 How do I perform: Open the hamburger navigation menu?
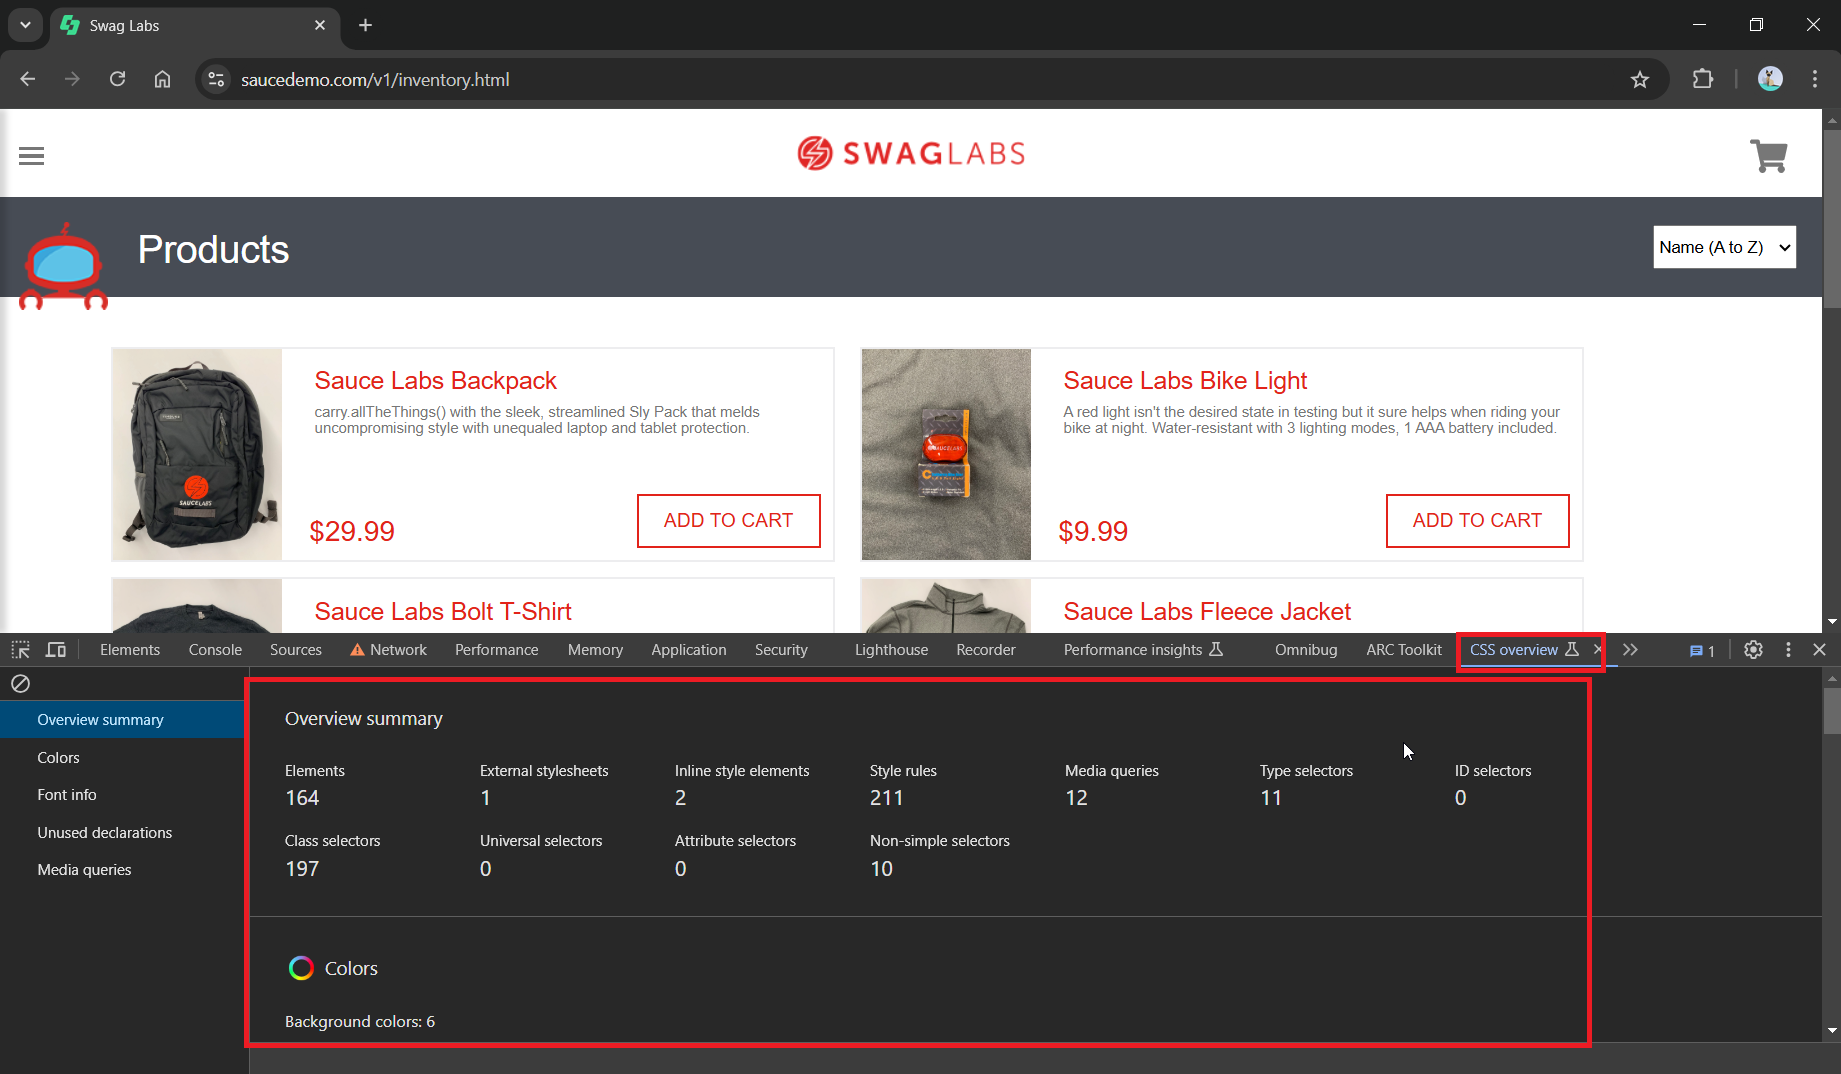31,156
